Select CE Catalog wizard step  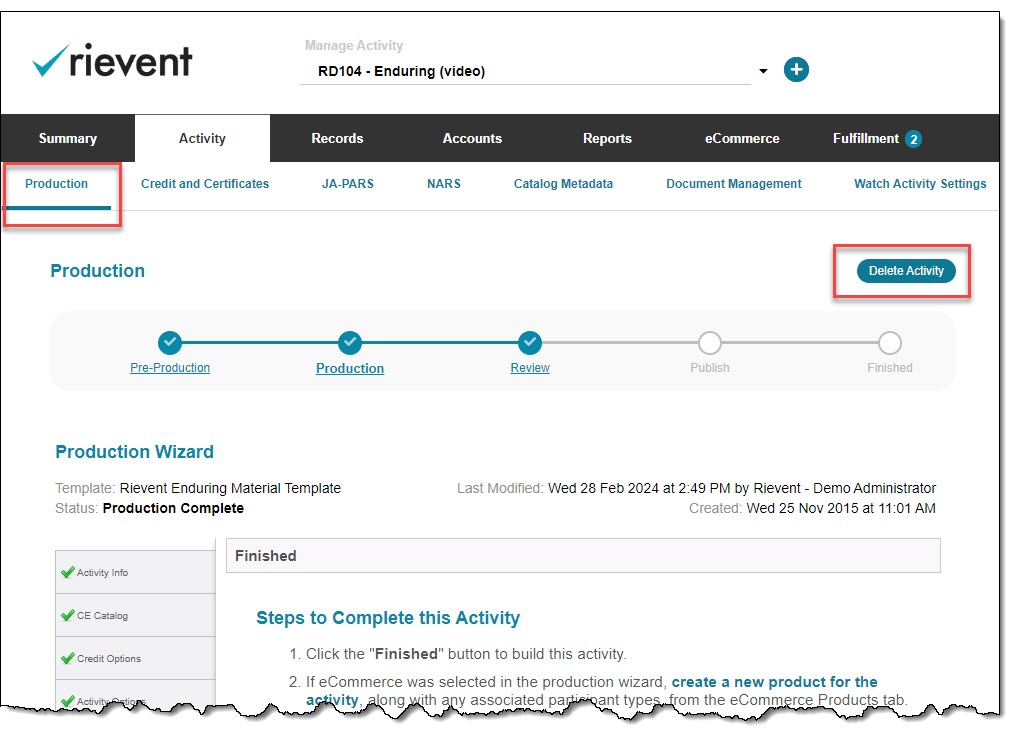coord(135,615)
